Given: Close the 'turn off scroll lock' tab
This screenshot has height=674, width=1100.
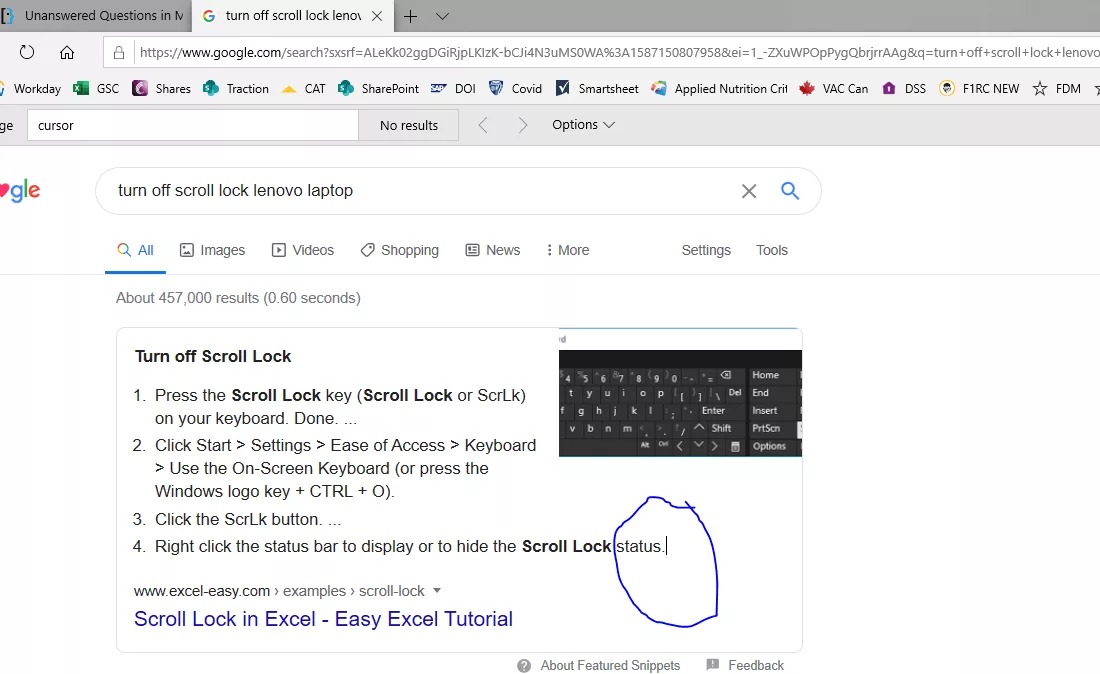Looking at the screenshot, I should (377, 16).
